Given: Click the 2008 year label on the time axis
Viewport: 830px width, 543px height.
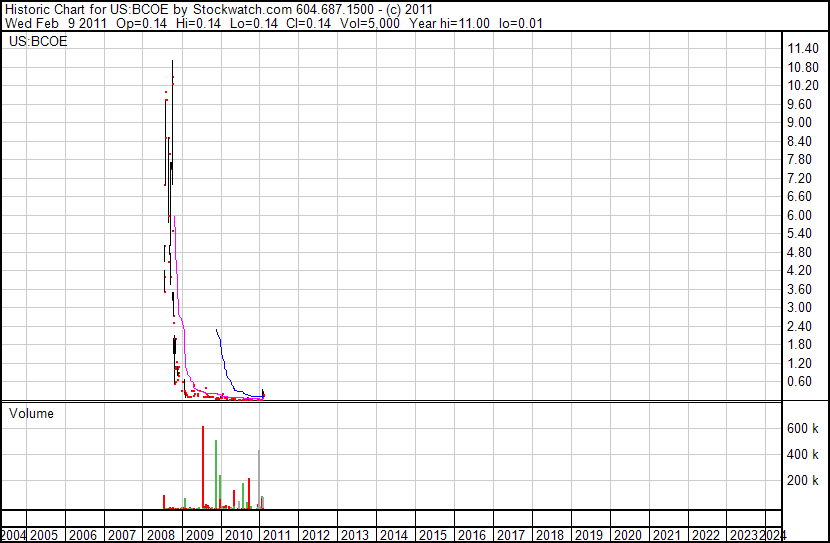Looking at the screenshot, I should coord(161,535).
